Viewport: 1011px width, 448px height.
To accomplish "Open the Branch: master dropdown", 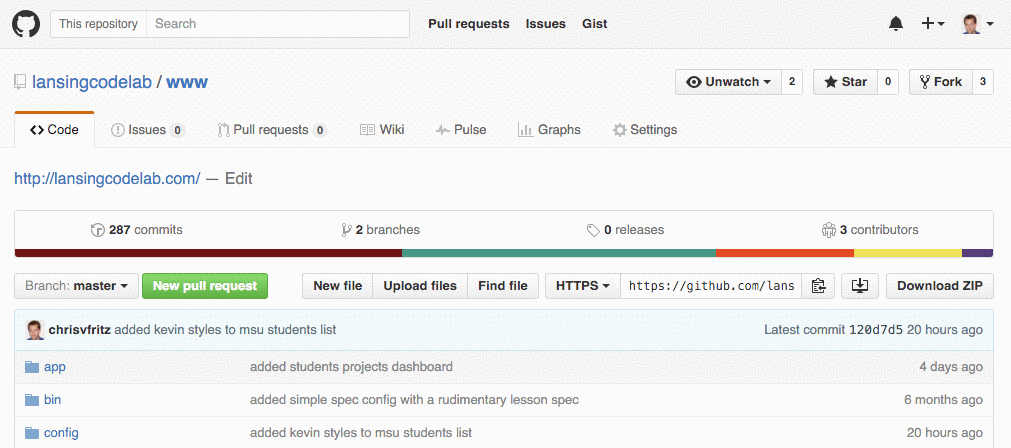I will 77,286.
